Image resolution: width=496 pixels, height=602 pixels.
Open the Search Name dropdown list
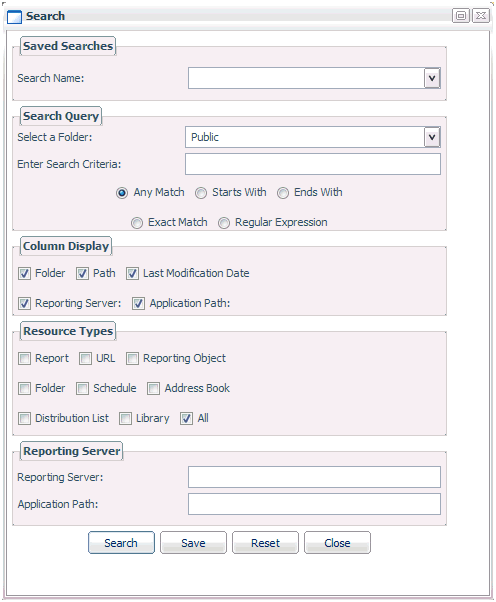click(x=432, y=78)
